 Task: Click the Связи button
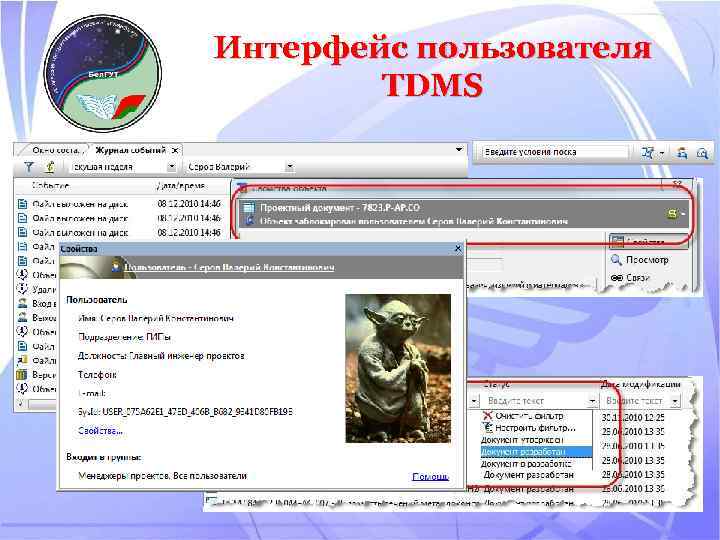point(638,278)
